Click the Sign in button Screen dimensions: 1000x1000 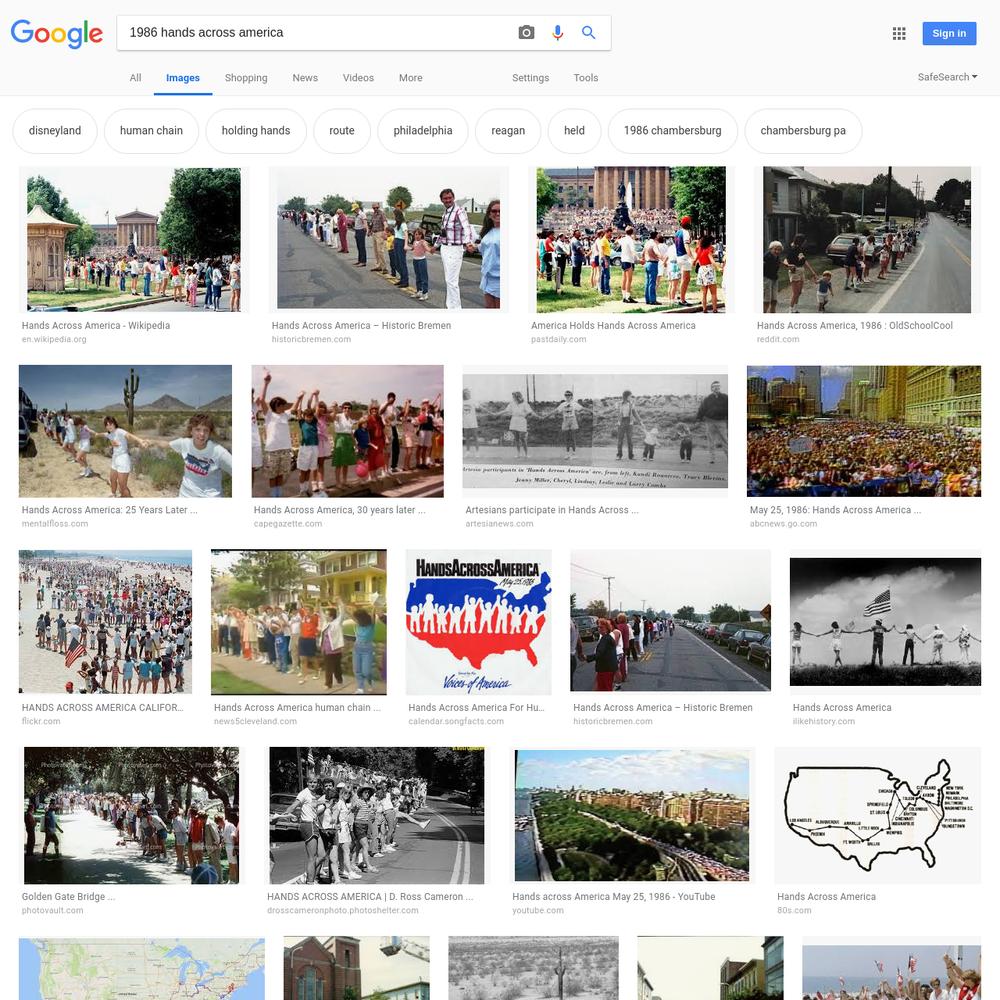coord(949,33)
